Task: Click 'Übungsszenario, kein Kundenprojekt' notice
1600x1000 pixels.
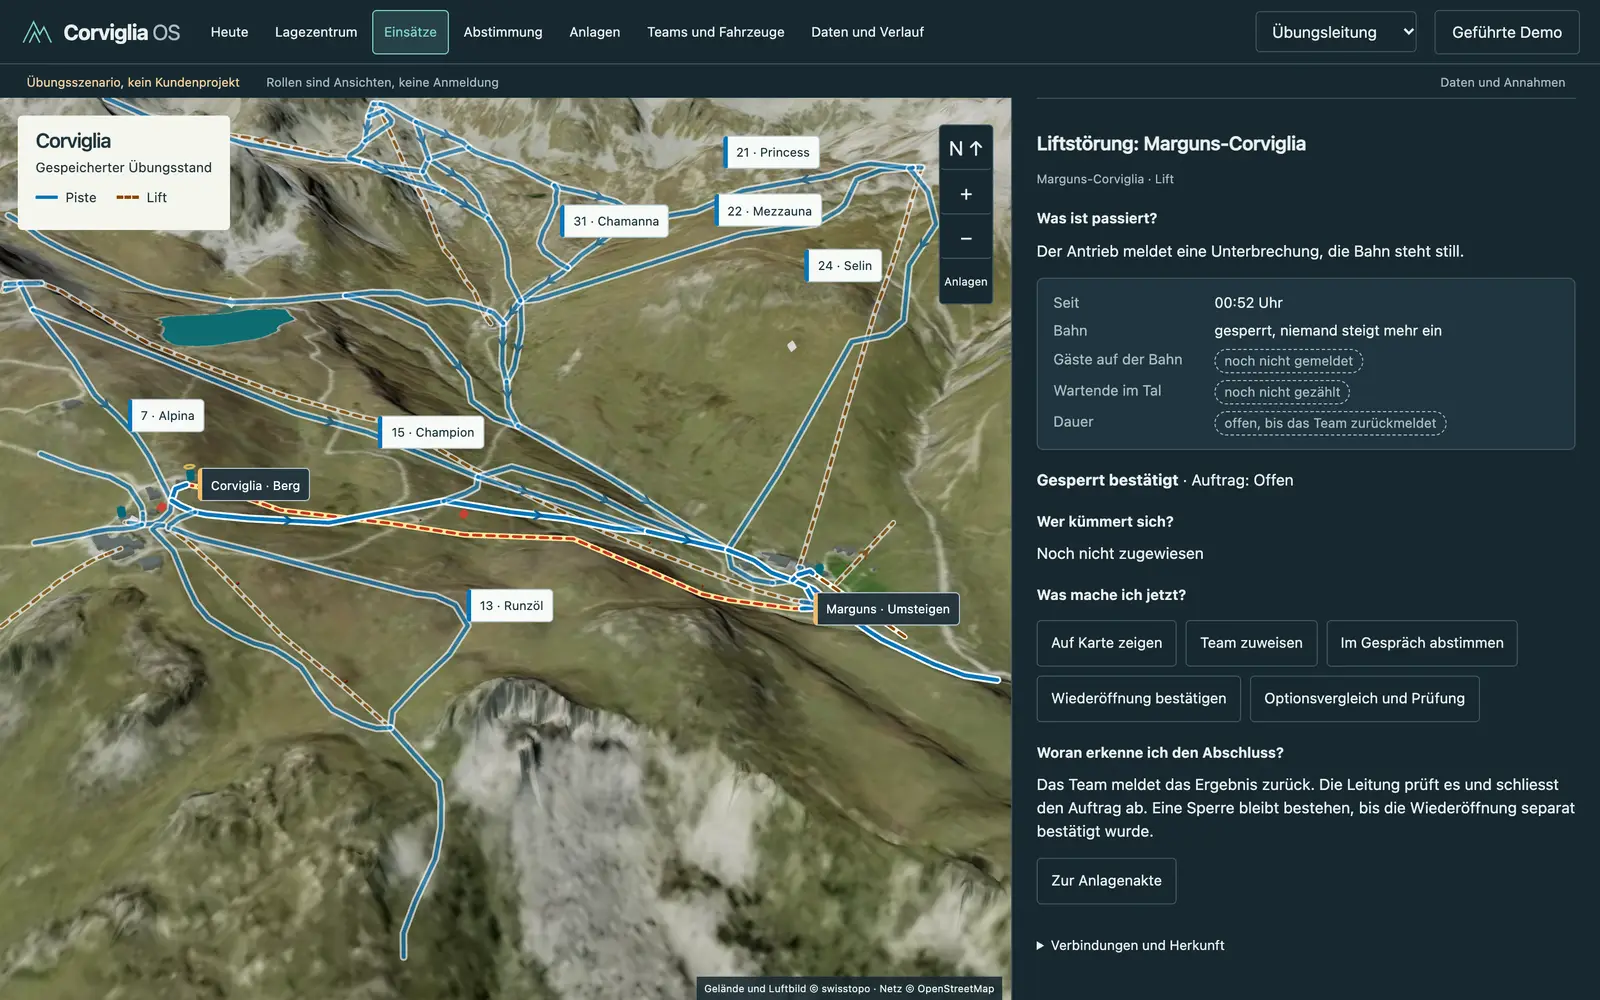Action: click(x=133, y=82)
